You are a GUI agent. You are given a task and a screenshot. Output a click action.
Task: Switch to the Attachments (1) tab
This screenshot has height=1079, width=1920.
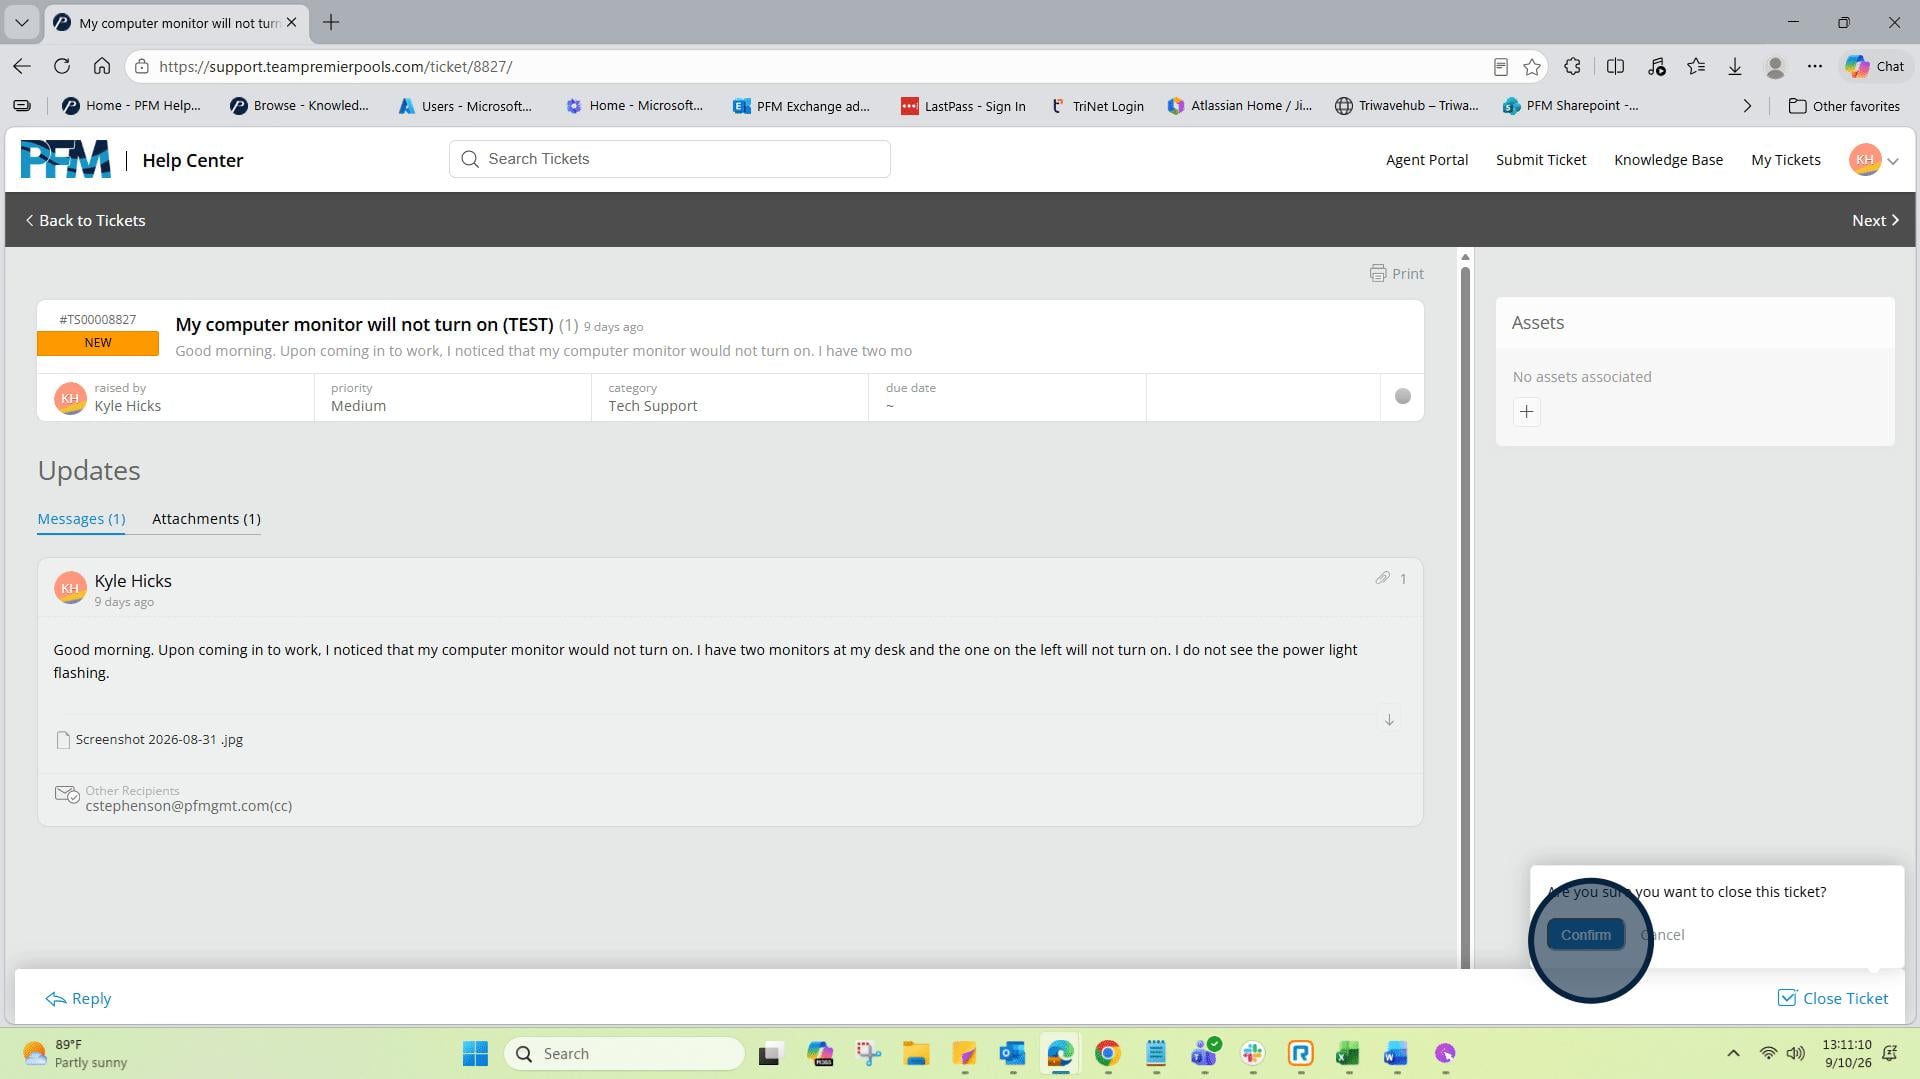pyautogui.click(x=206, y=518)
